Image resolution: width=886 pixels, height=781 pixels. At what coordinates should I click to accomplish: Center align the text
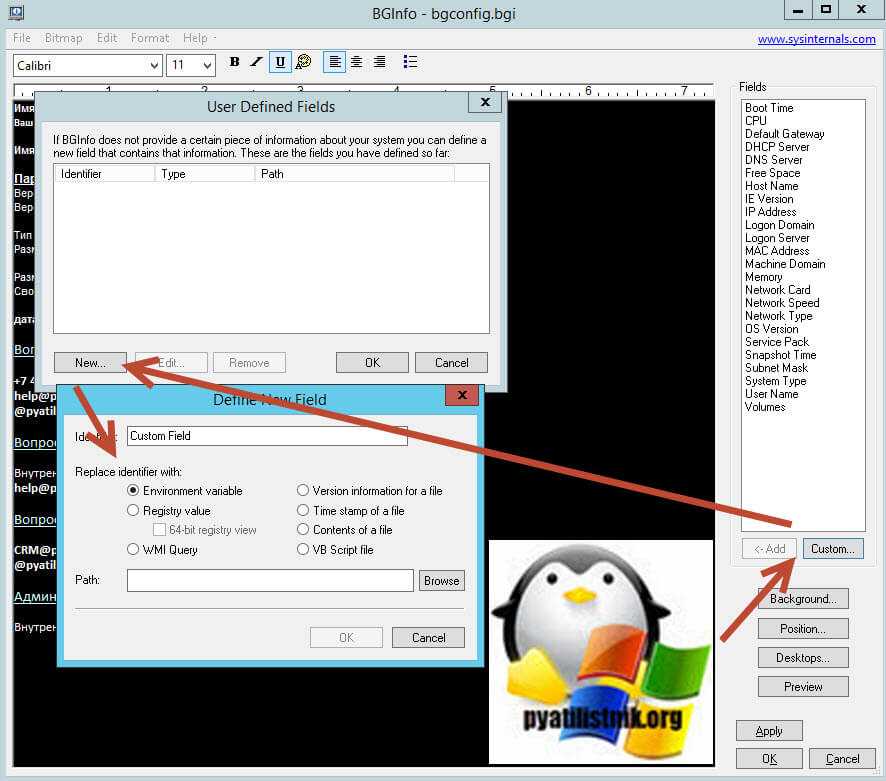tap(357, 62)
